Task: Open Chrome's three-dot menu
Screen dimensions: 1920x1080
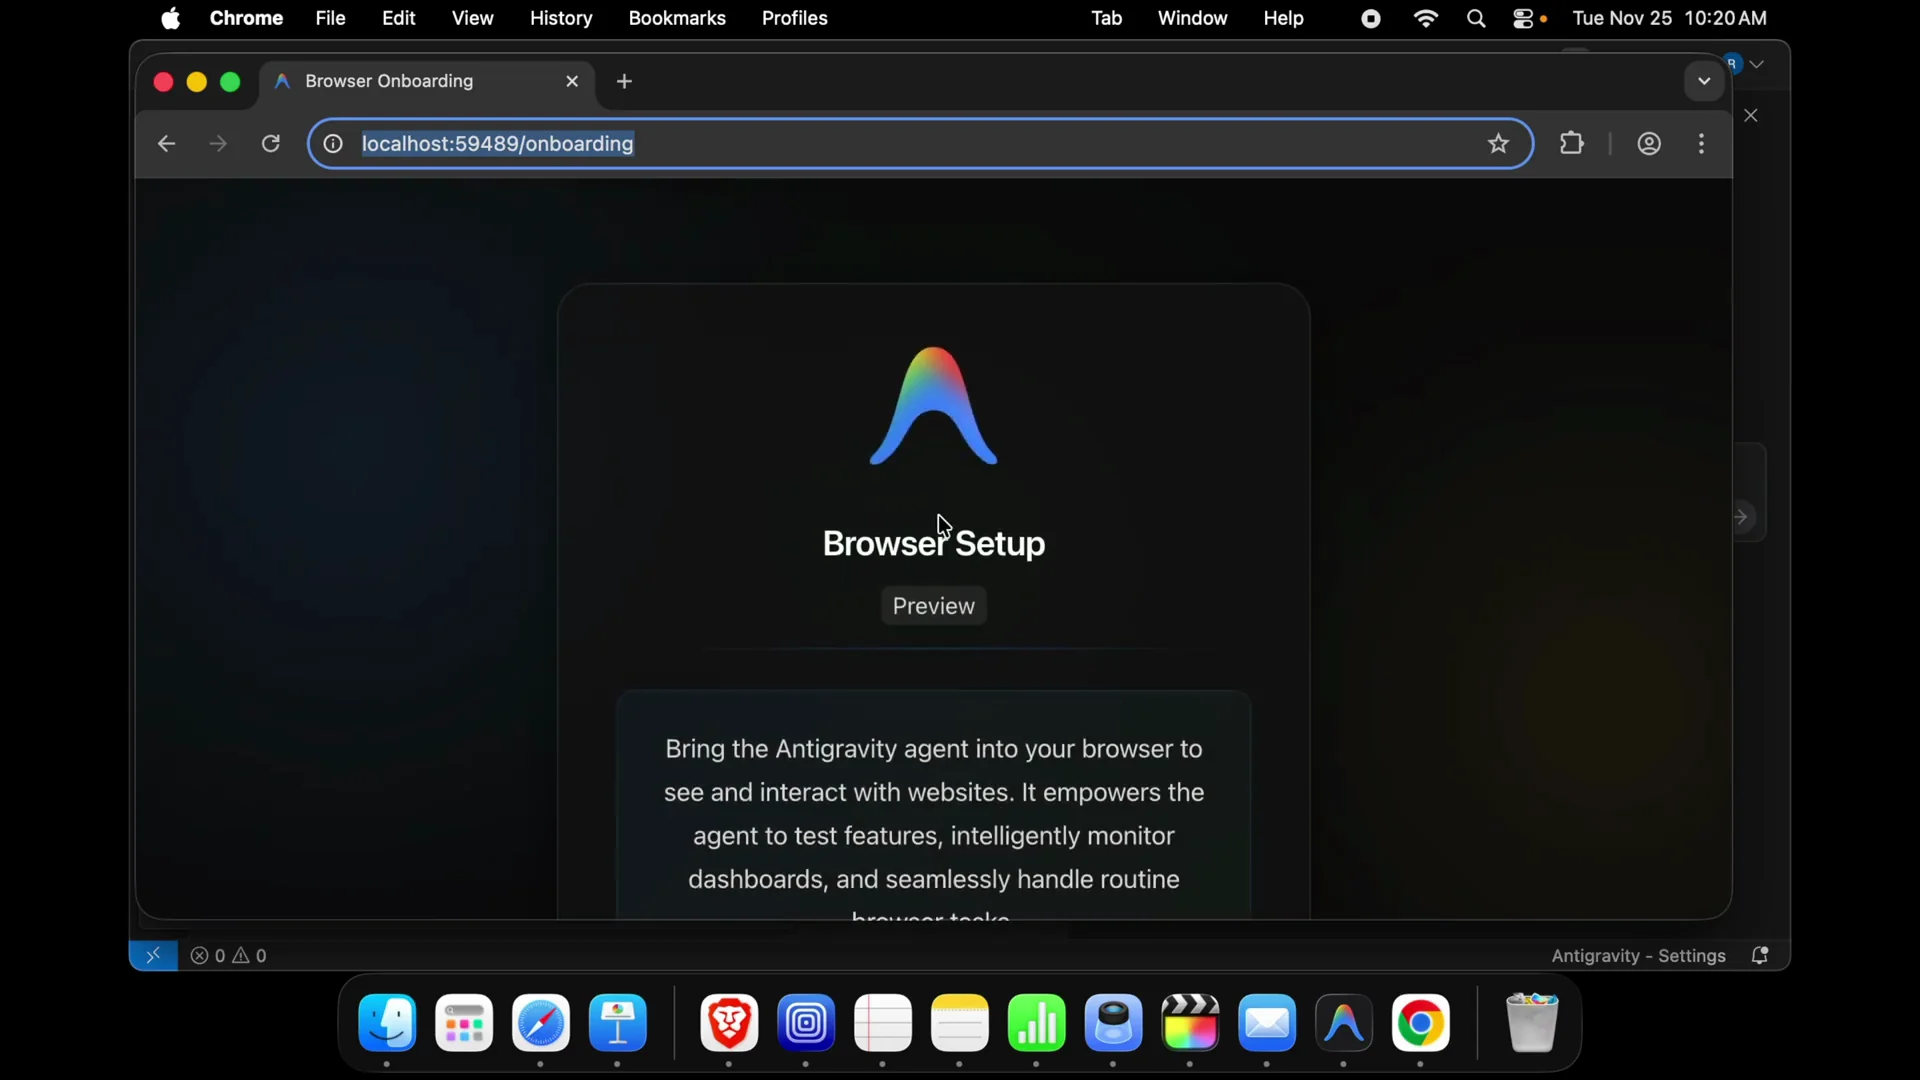Action: pyautogui.click(x=1702, y=144)
